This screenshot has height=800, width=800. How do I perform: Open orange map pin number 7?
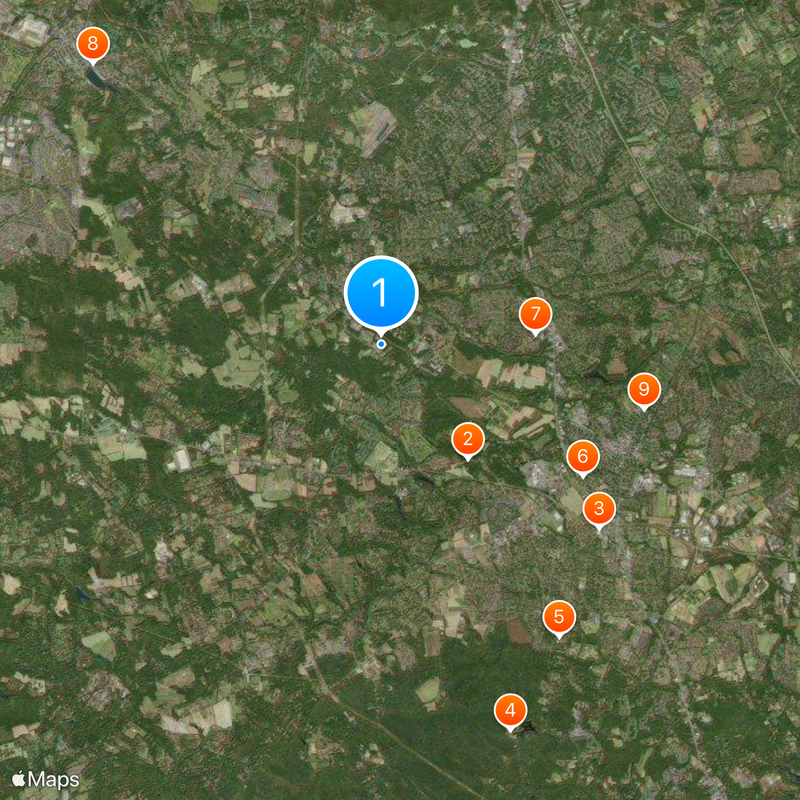click(535, 315)
